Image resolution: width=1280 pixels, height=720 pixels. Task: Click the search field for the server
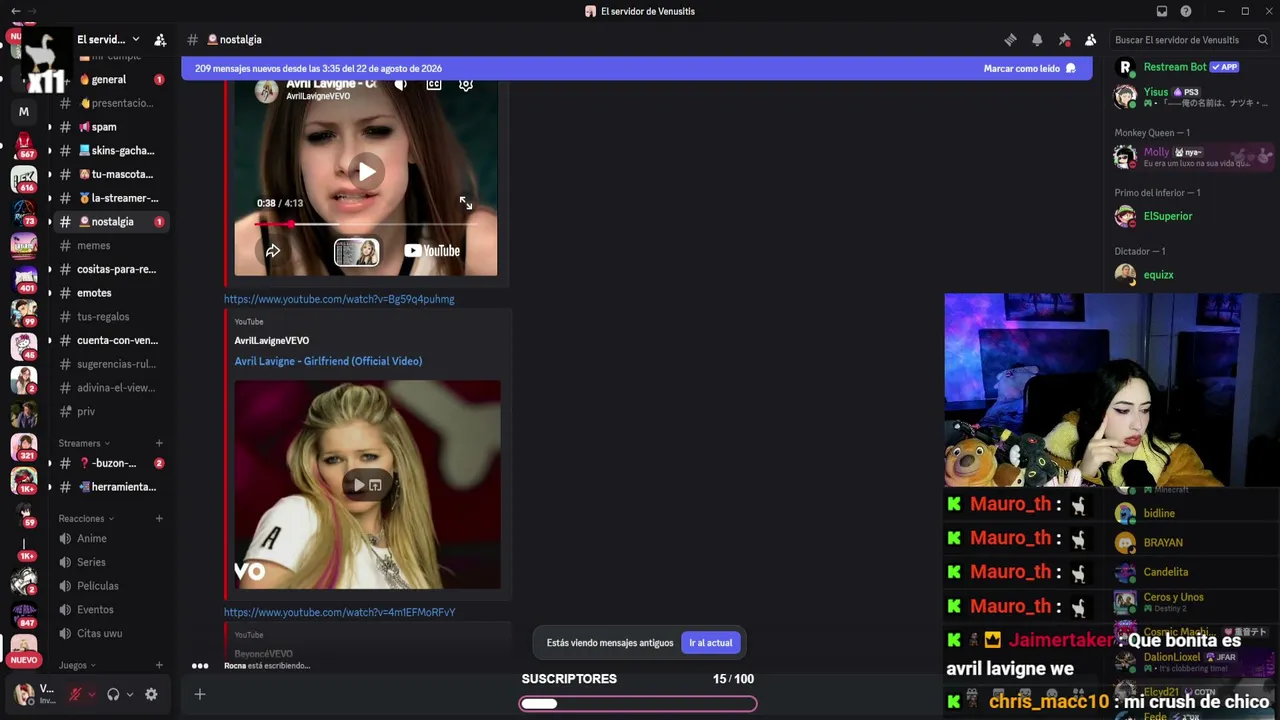pos(1191,40)
